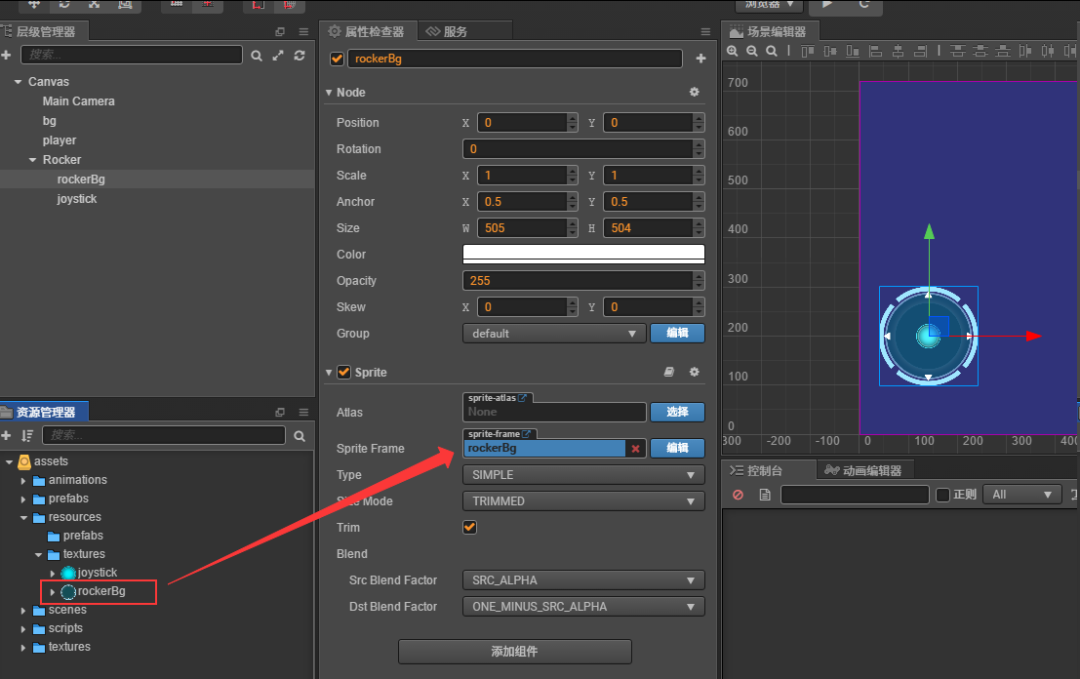Select rockerBg texture in assets tree
Screen dimensions: 1080x679
(x=101, y=592)
